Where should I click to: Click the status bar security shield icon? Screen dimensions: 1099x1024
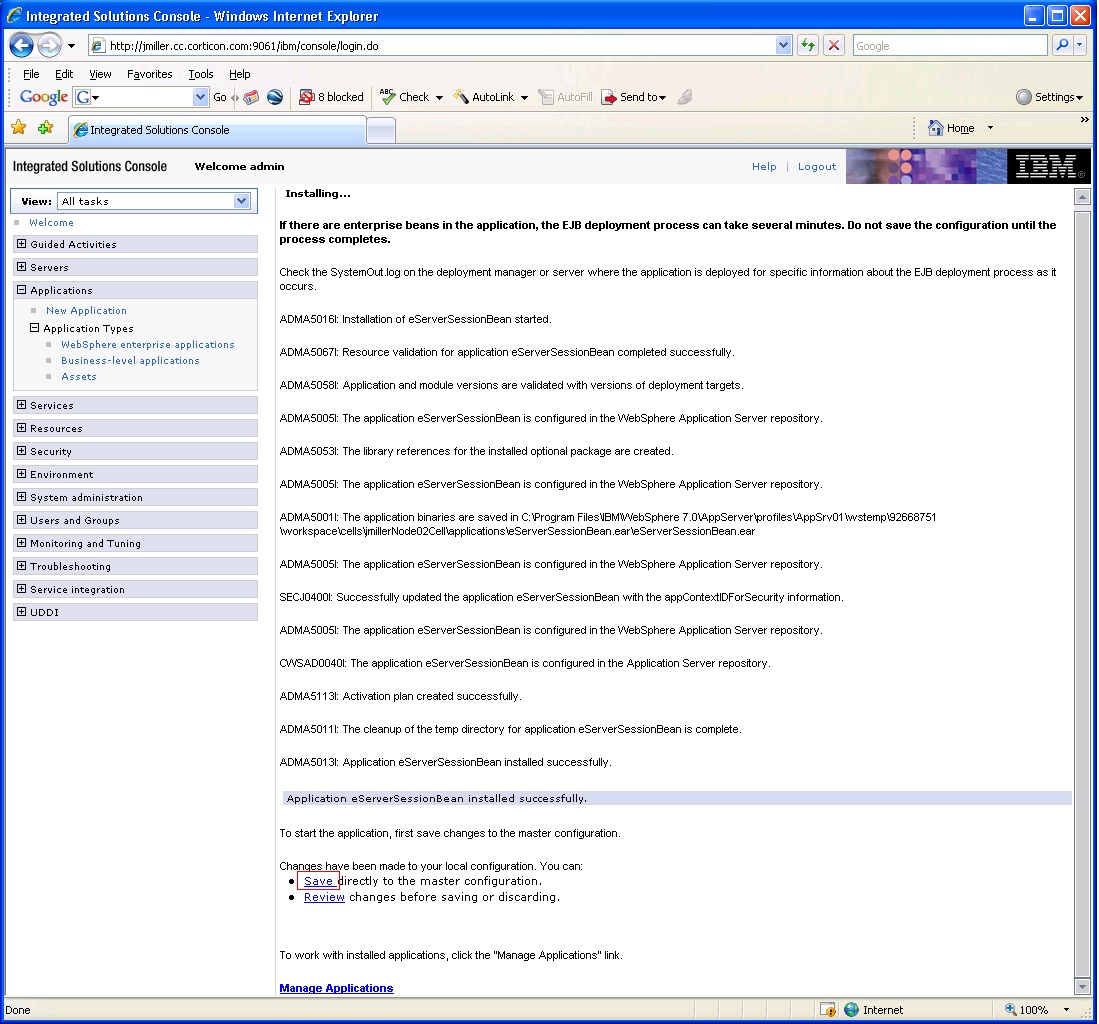pos(828,1009)
